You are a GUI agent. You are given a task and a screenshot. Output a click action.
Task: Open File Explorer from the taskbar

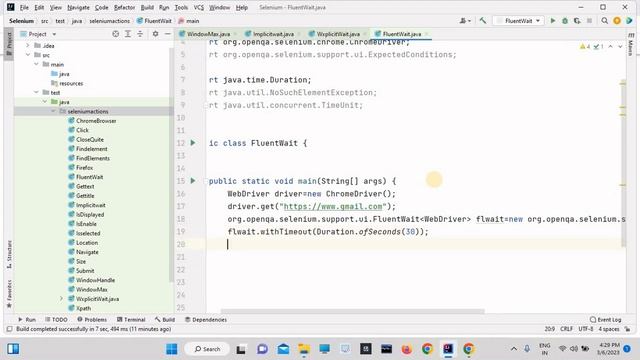coord(304,349)
